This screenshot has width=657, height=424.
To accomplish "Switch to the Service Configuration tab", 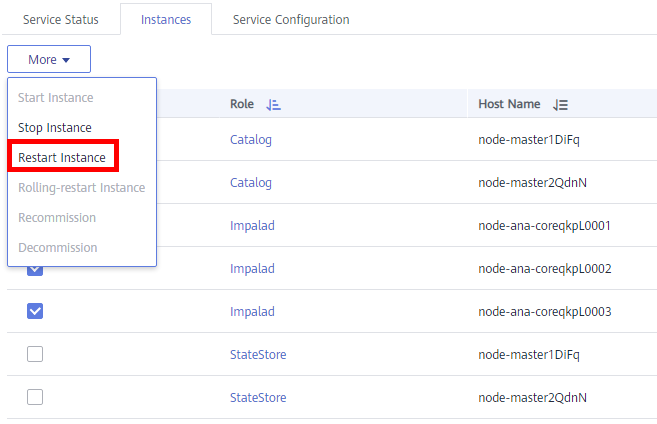I will tap(291, 20).
